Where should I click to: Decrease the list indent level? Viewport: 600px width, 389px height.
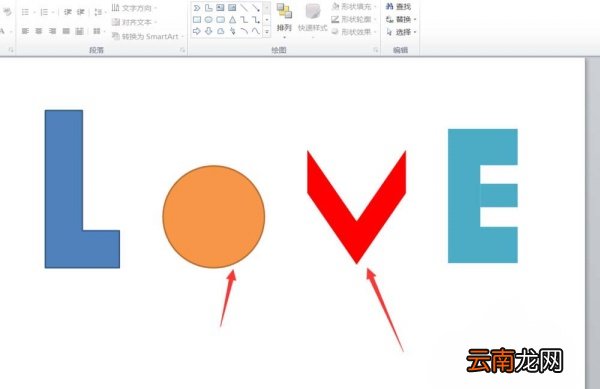[68, 12]
